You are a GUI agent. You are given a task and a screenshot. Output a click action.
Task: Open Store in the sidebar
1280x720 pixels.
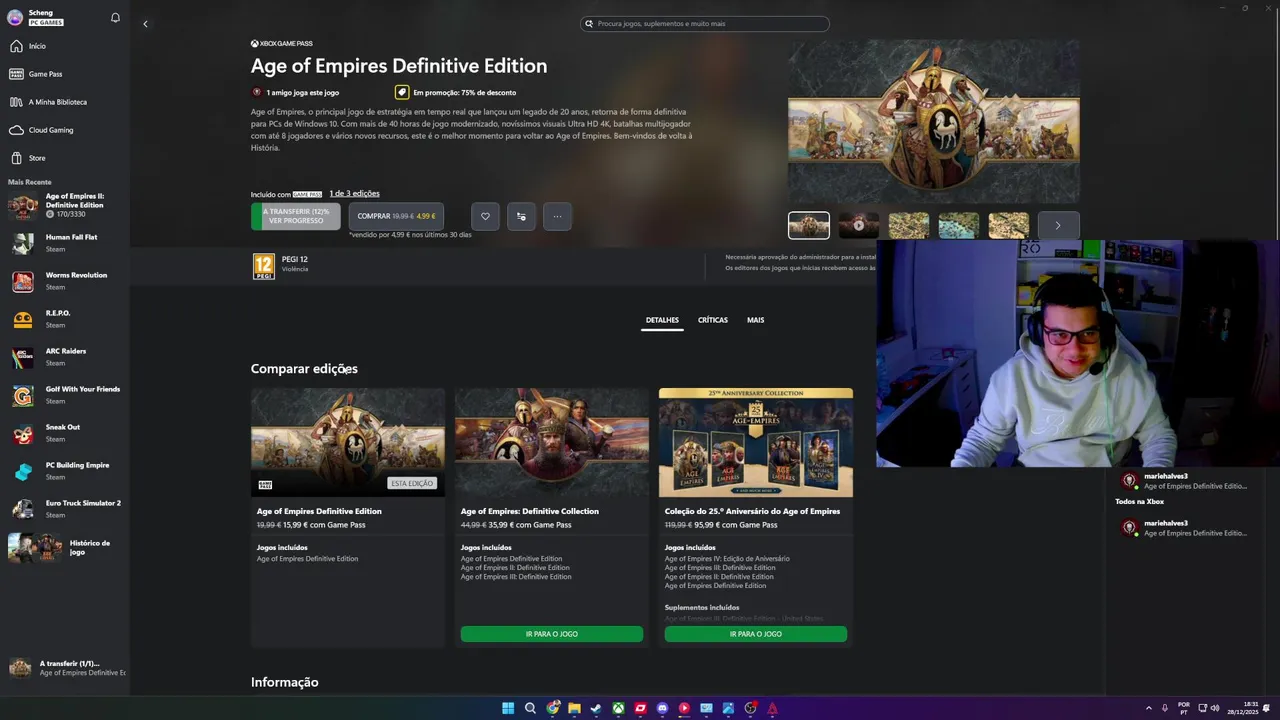coord(65,158)
